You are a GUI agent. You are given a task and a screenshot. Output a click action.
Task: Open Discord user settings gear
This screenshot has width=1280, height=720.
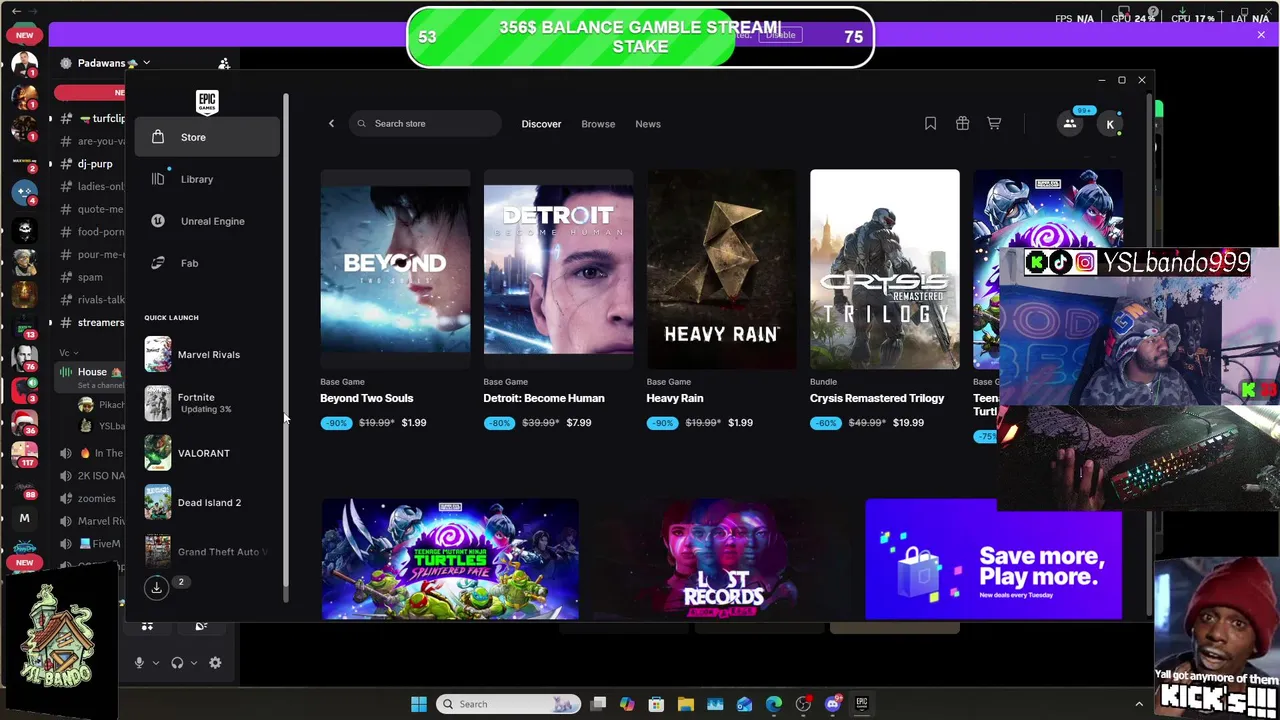(x=215, y=662)
